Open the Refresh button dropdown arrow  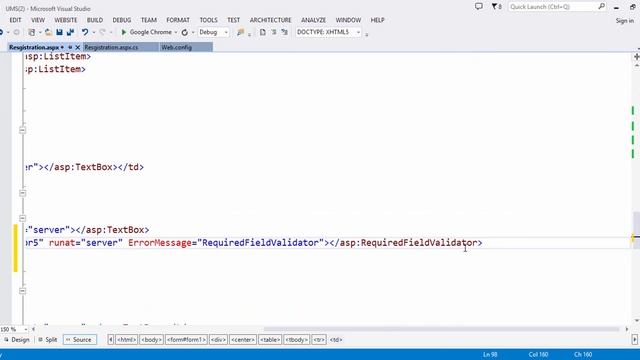pos(193,32)
